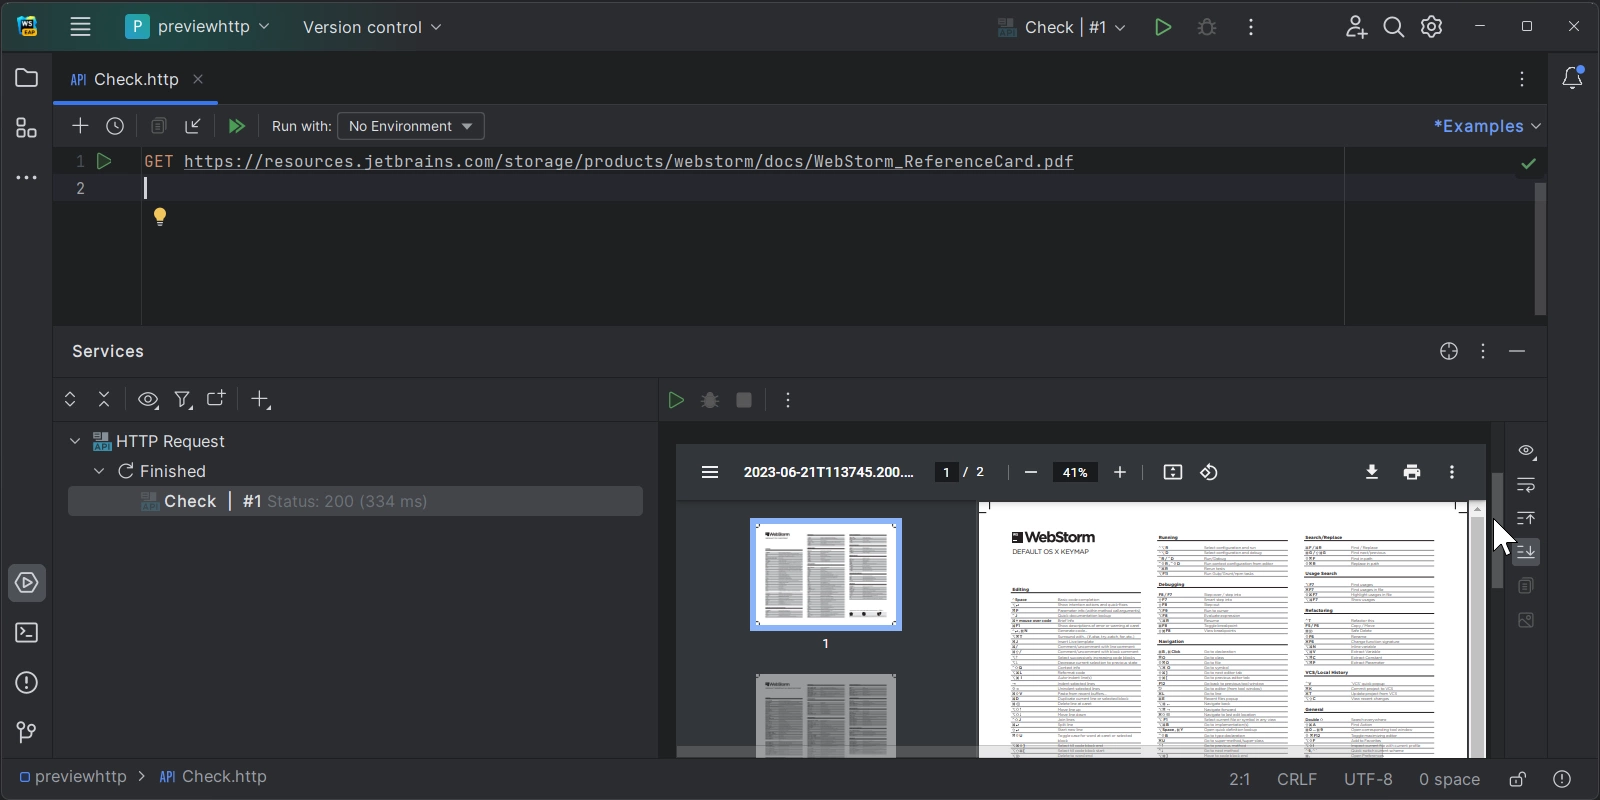The image size is (1600, 800).
Task: Open the Git tool window
Action: 27,733
